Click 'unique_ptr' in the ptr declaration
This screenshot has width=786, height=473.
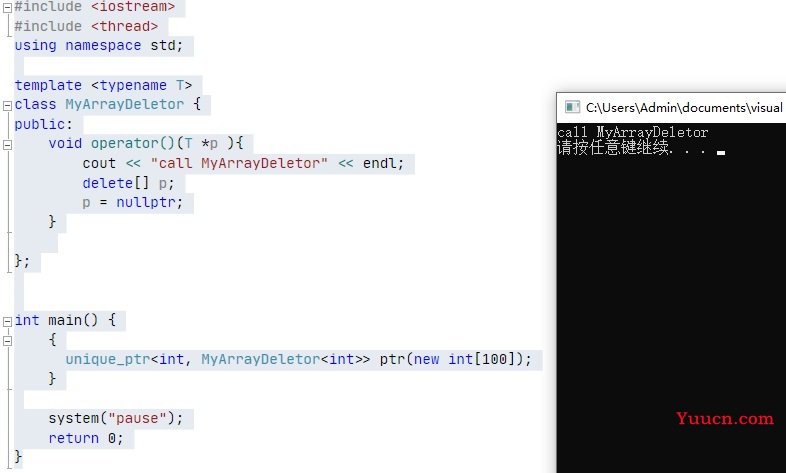(x=108, y=360)
